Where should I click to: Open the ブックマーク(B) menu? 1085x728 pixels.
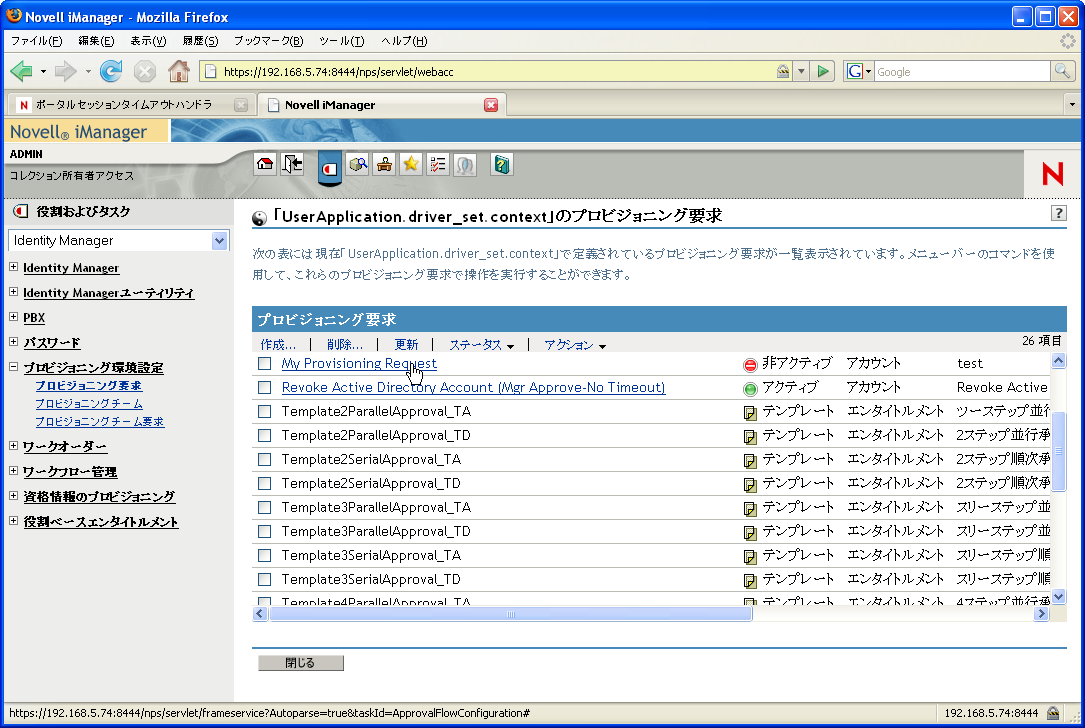(268, 41)
